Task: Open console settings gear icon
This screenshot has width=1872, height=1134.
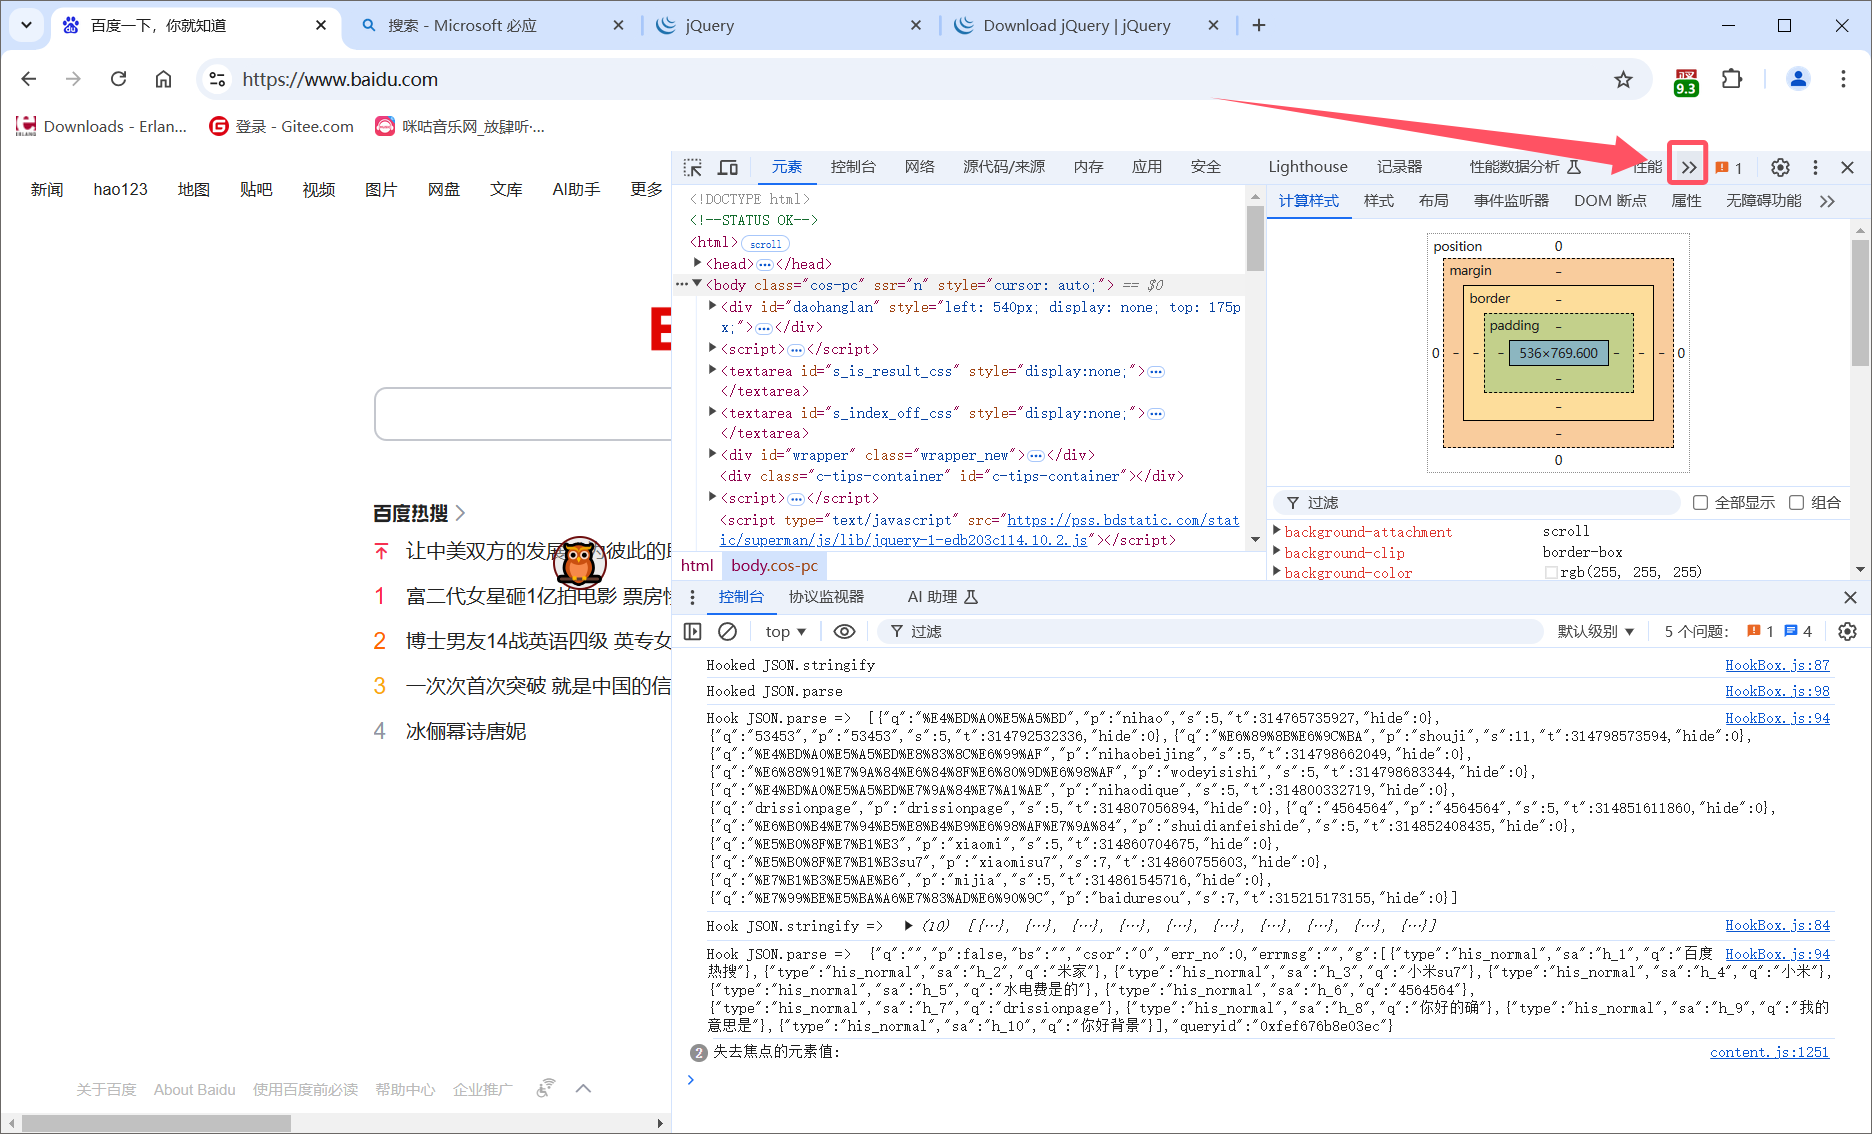Action: [1847, 631]
